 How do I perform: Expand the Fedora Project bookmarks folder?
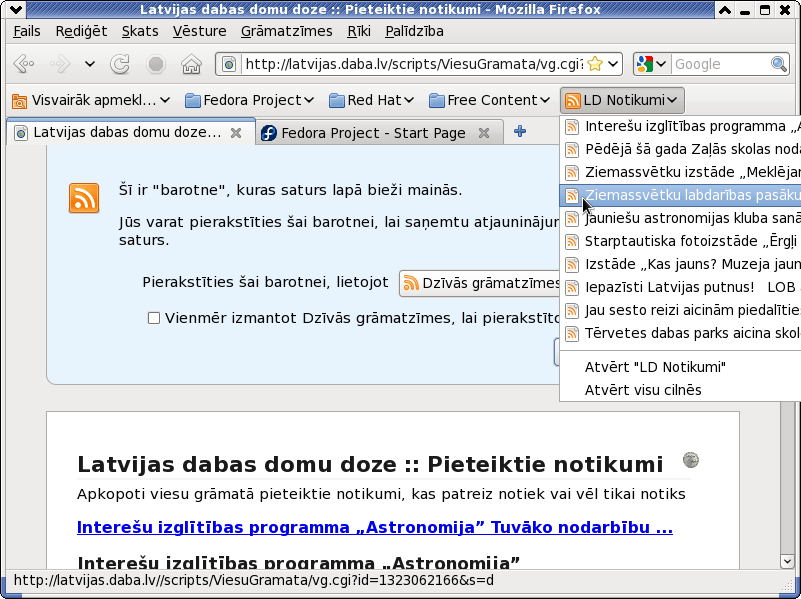click(x=249, y=100)
